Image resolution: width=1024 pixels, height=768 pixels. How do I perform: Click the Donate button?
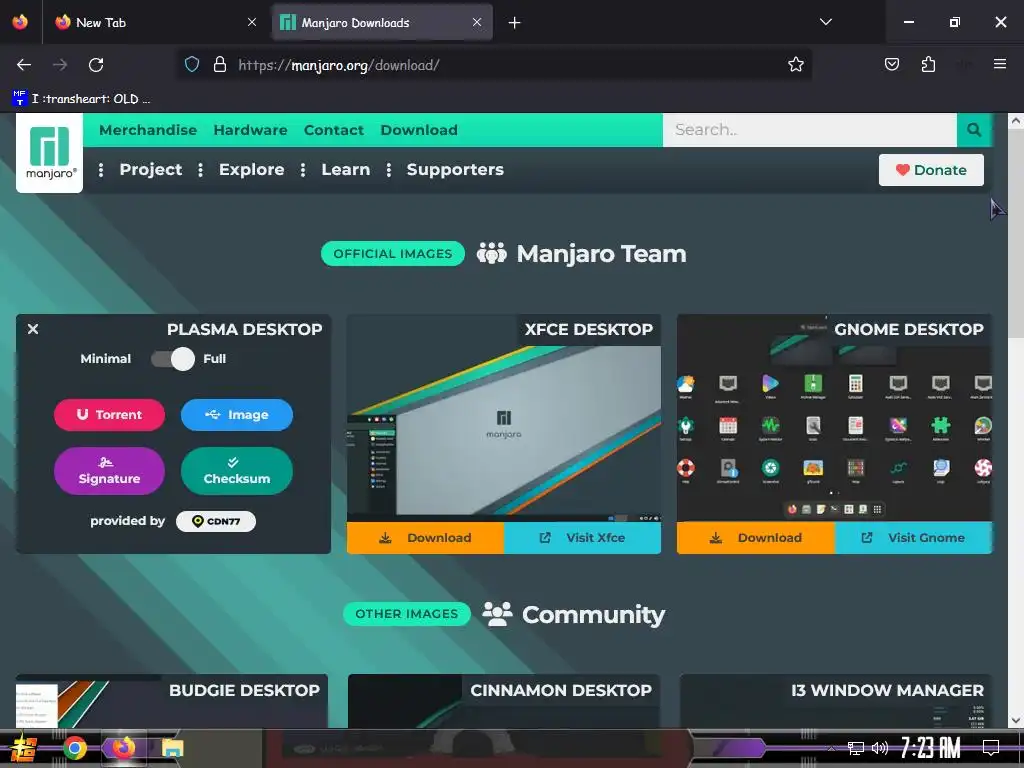tap(931, 170)
